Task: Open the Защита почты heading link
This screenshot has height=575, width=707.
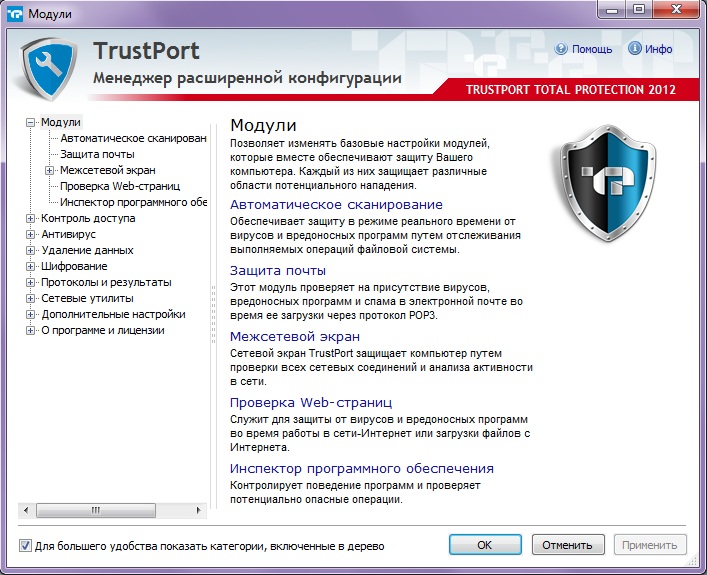Action: coord(278,271)
